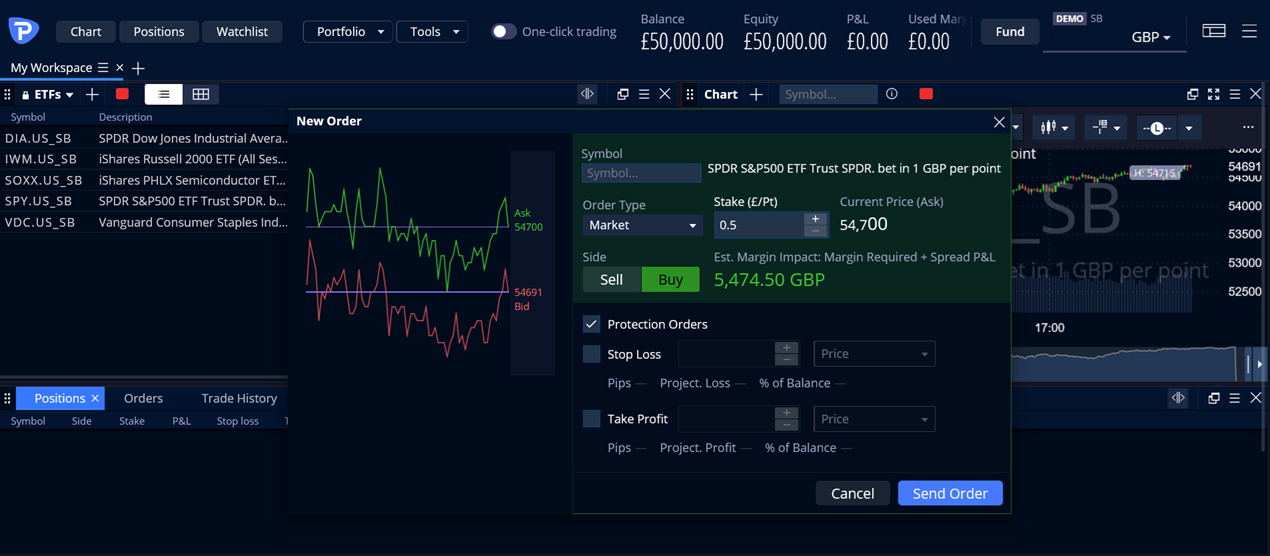
Task: Select the IWM.US_SB watchlist row
Action: pyautogui.click(x=144, y=159)
